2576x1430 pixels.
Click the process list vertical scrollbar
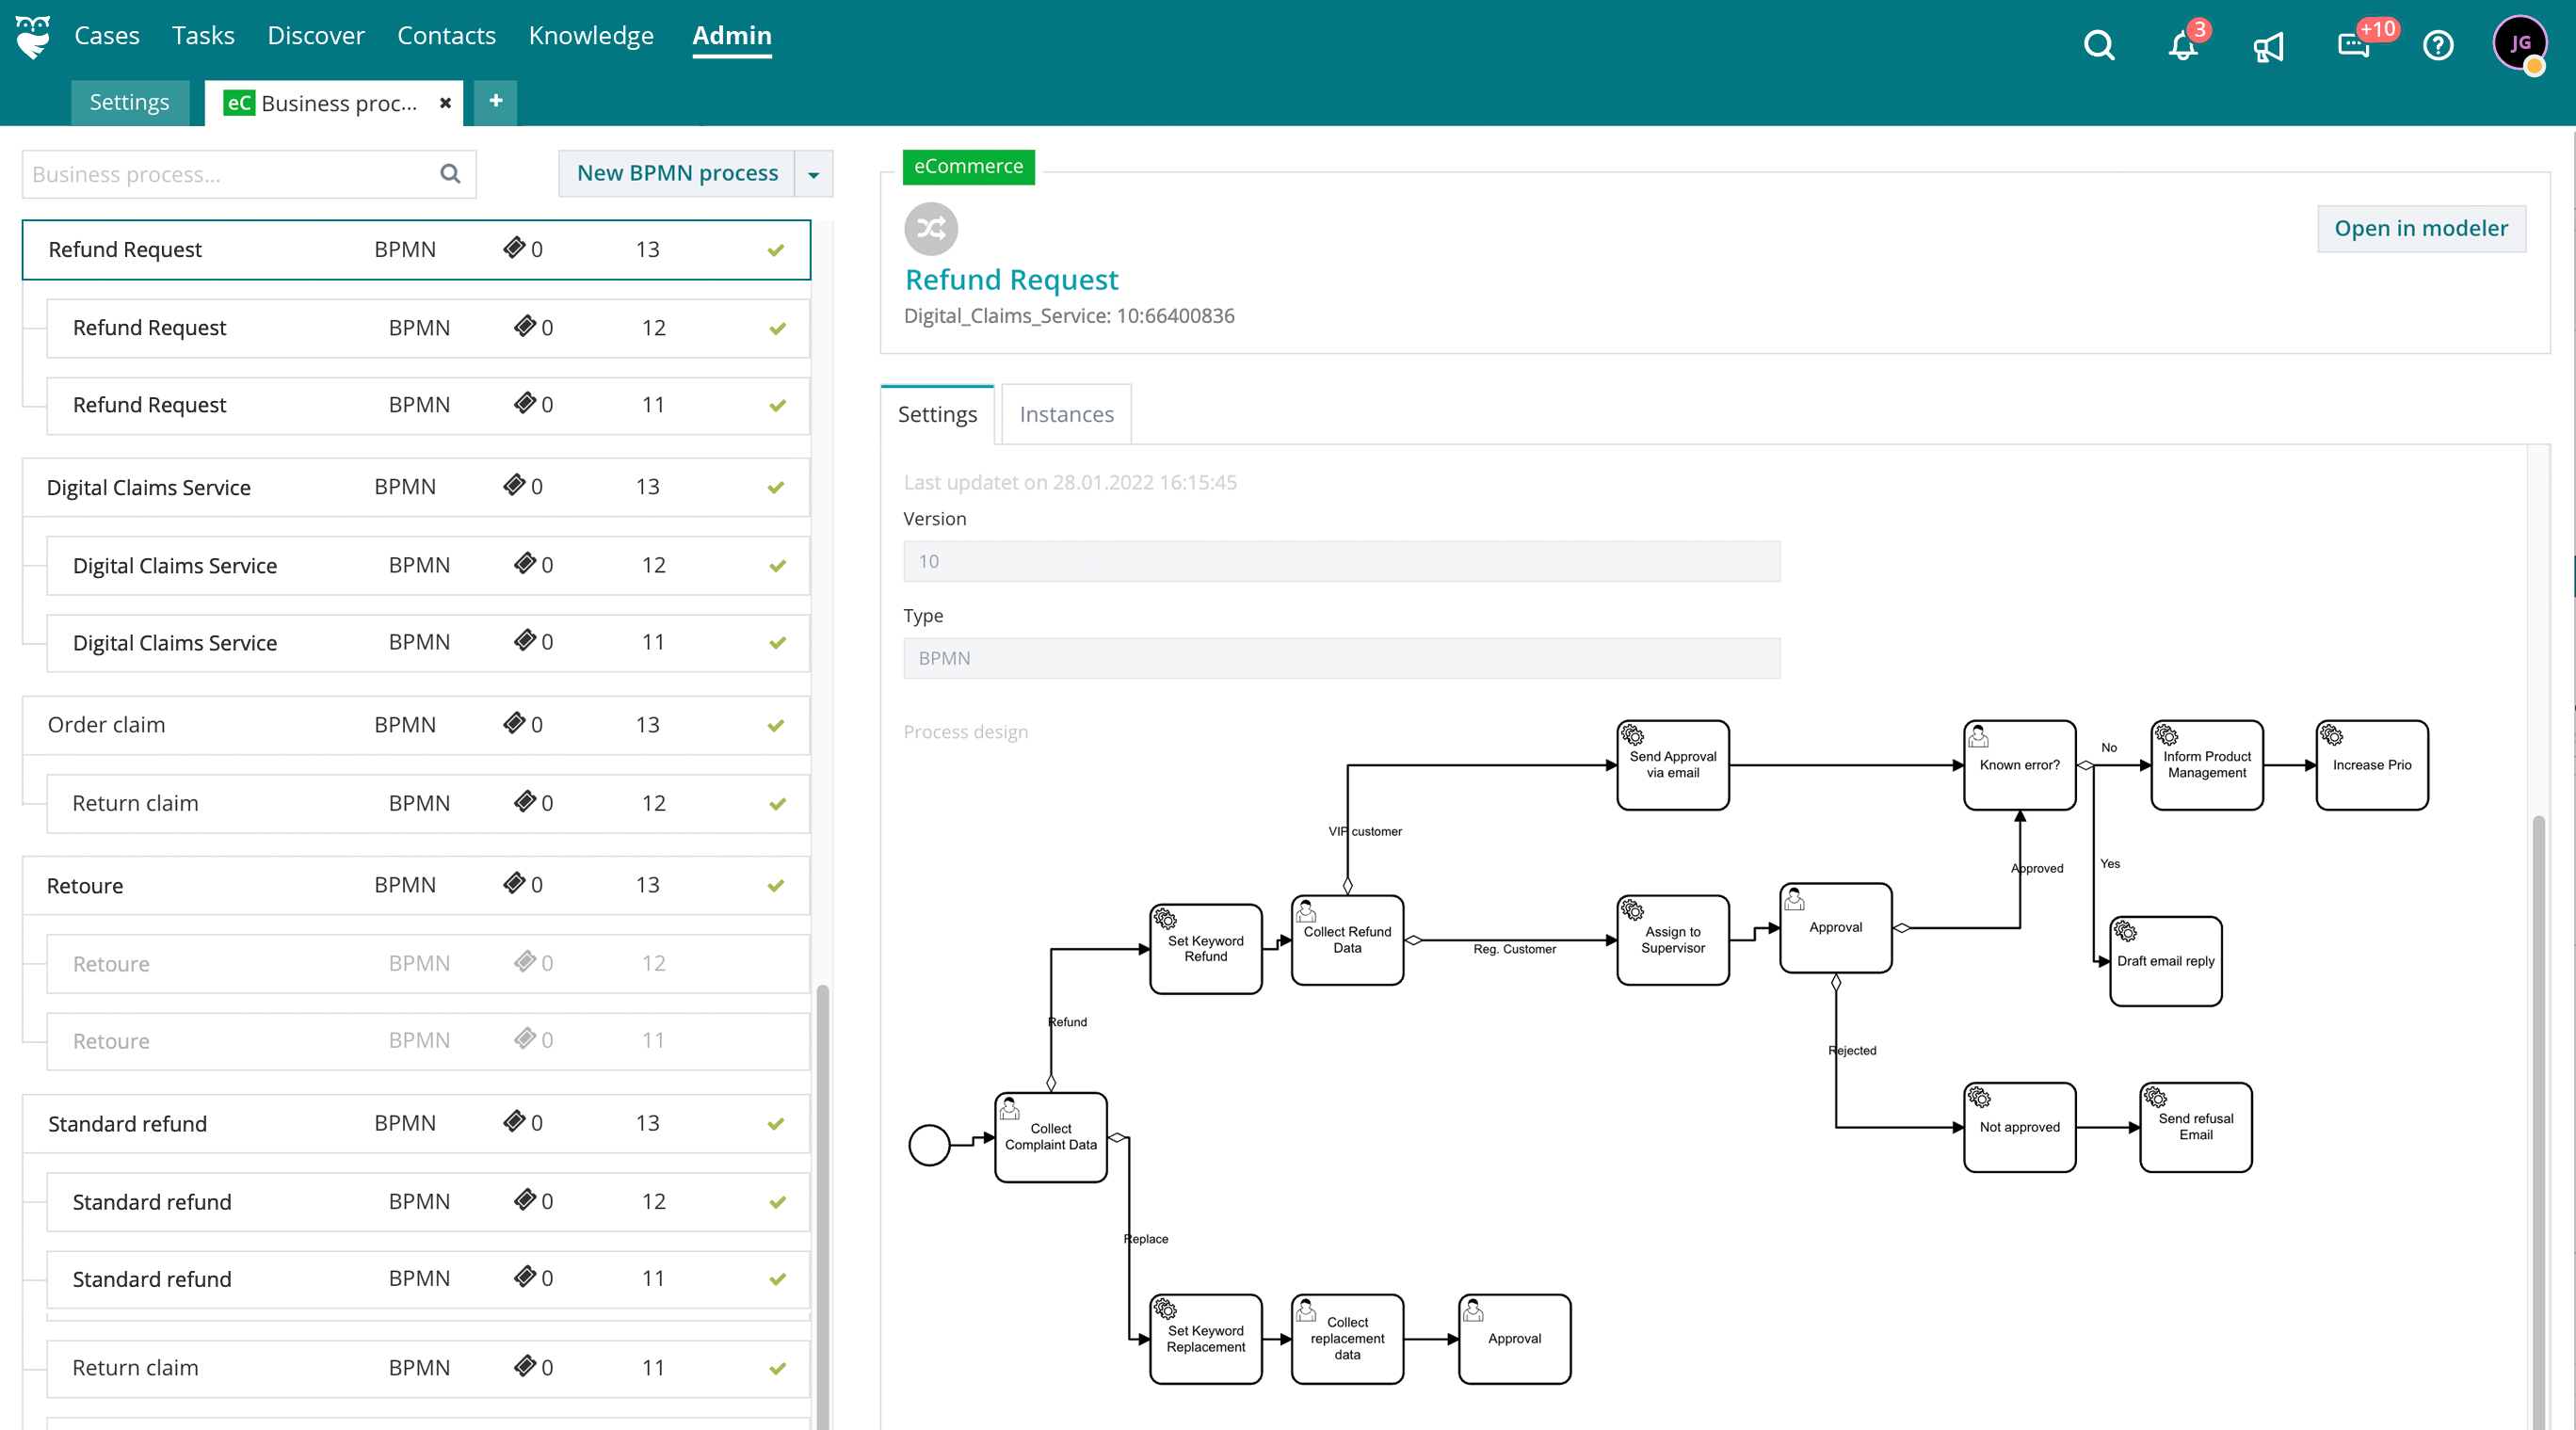[x=822, y=1200]
